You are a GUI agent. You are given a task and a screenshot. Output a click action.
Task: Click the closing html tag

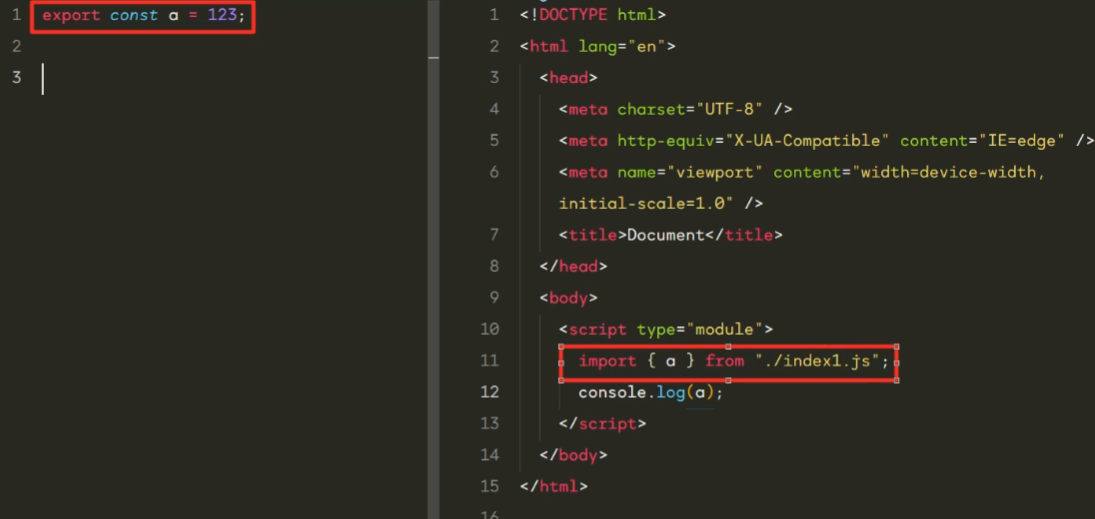pyautogui.click(x=554, y=486)
